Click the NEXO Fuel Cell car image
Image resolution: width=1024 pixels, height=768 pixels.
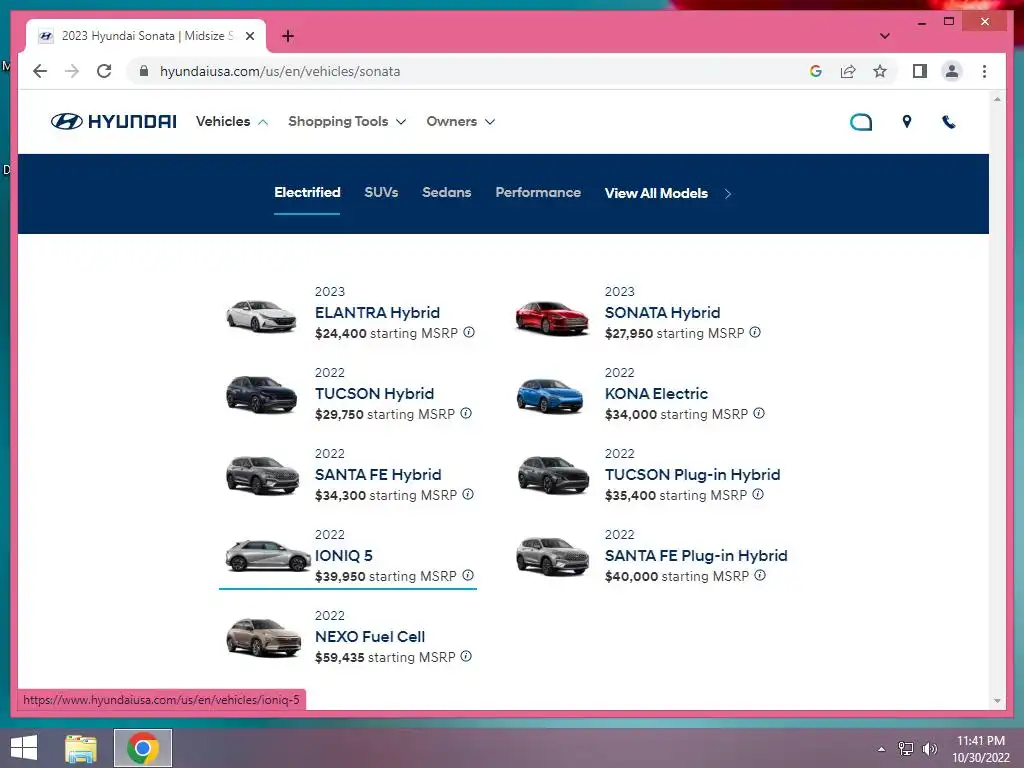(x=263, y=637)
